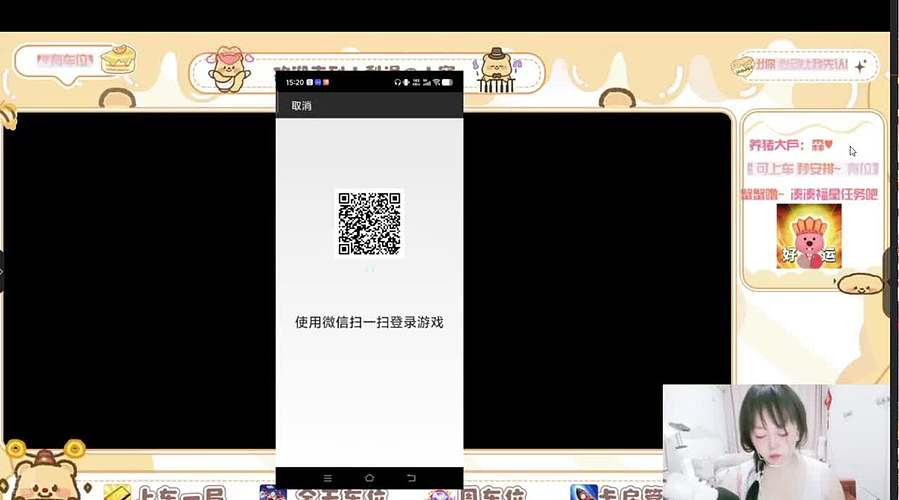Click the piano-playing bear icon on banner
The width and height of the screenshot is (899, 500).
click(497, 71)
